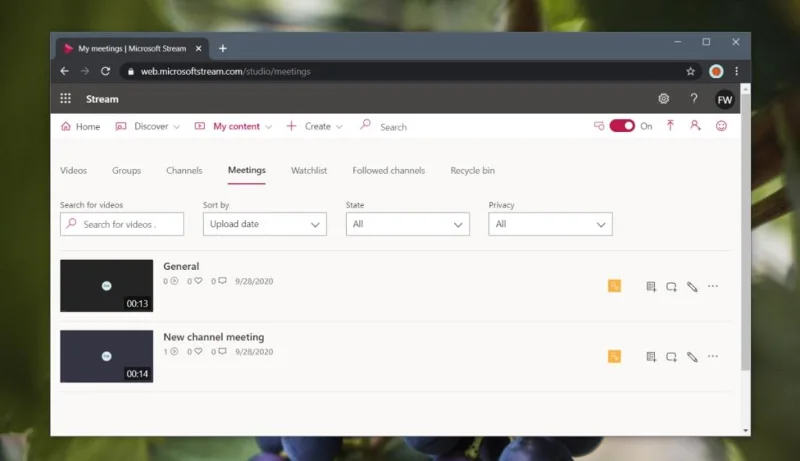The height and width of the screenshot is (461, 800).
Task: Open more options for General video
Action: point(713,286)
